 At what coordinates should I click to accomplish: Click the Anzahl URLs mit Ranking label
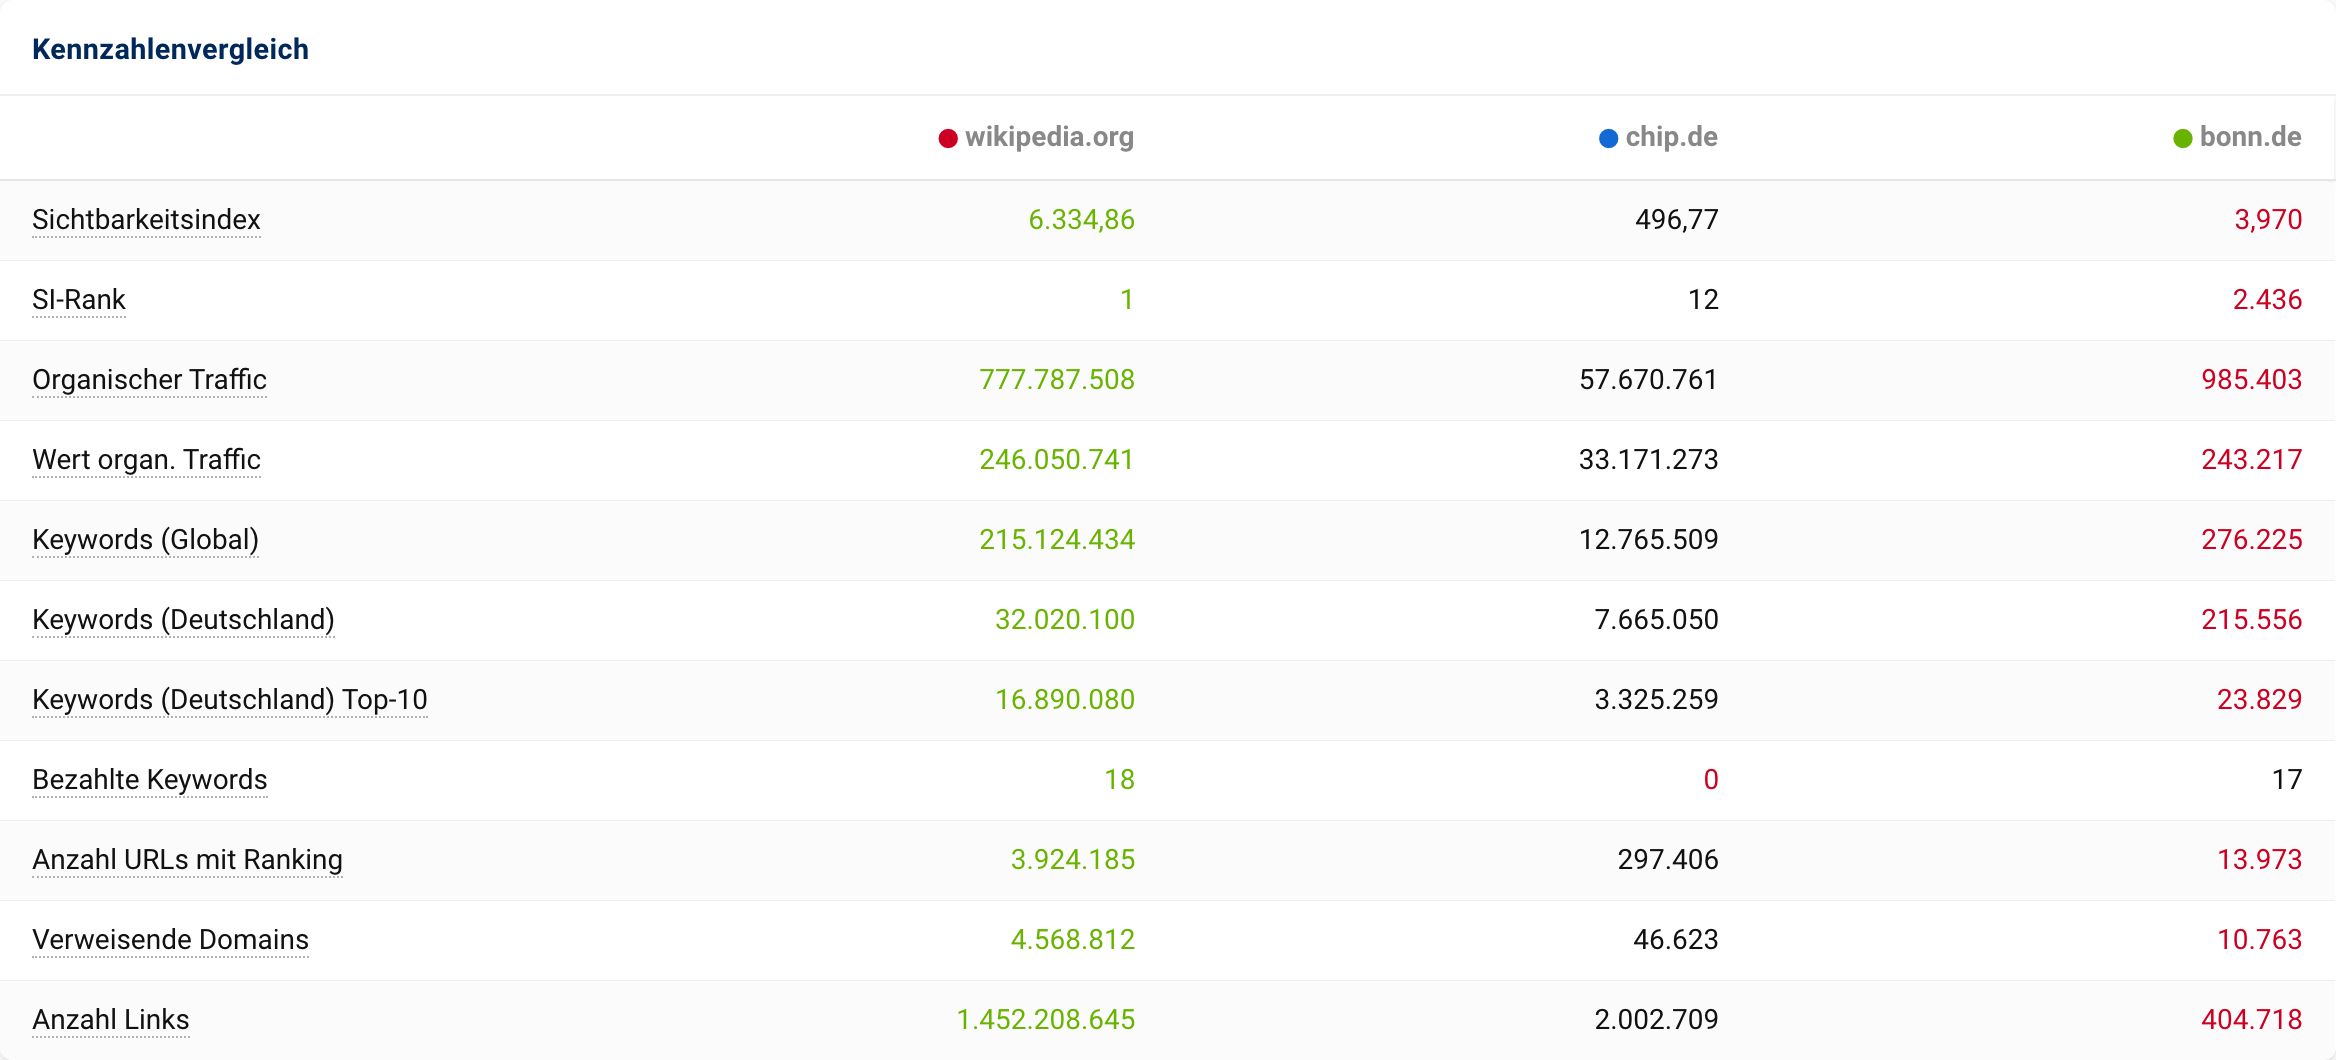point(187,860)
